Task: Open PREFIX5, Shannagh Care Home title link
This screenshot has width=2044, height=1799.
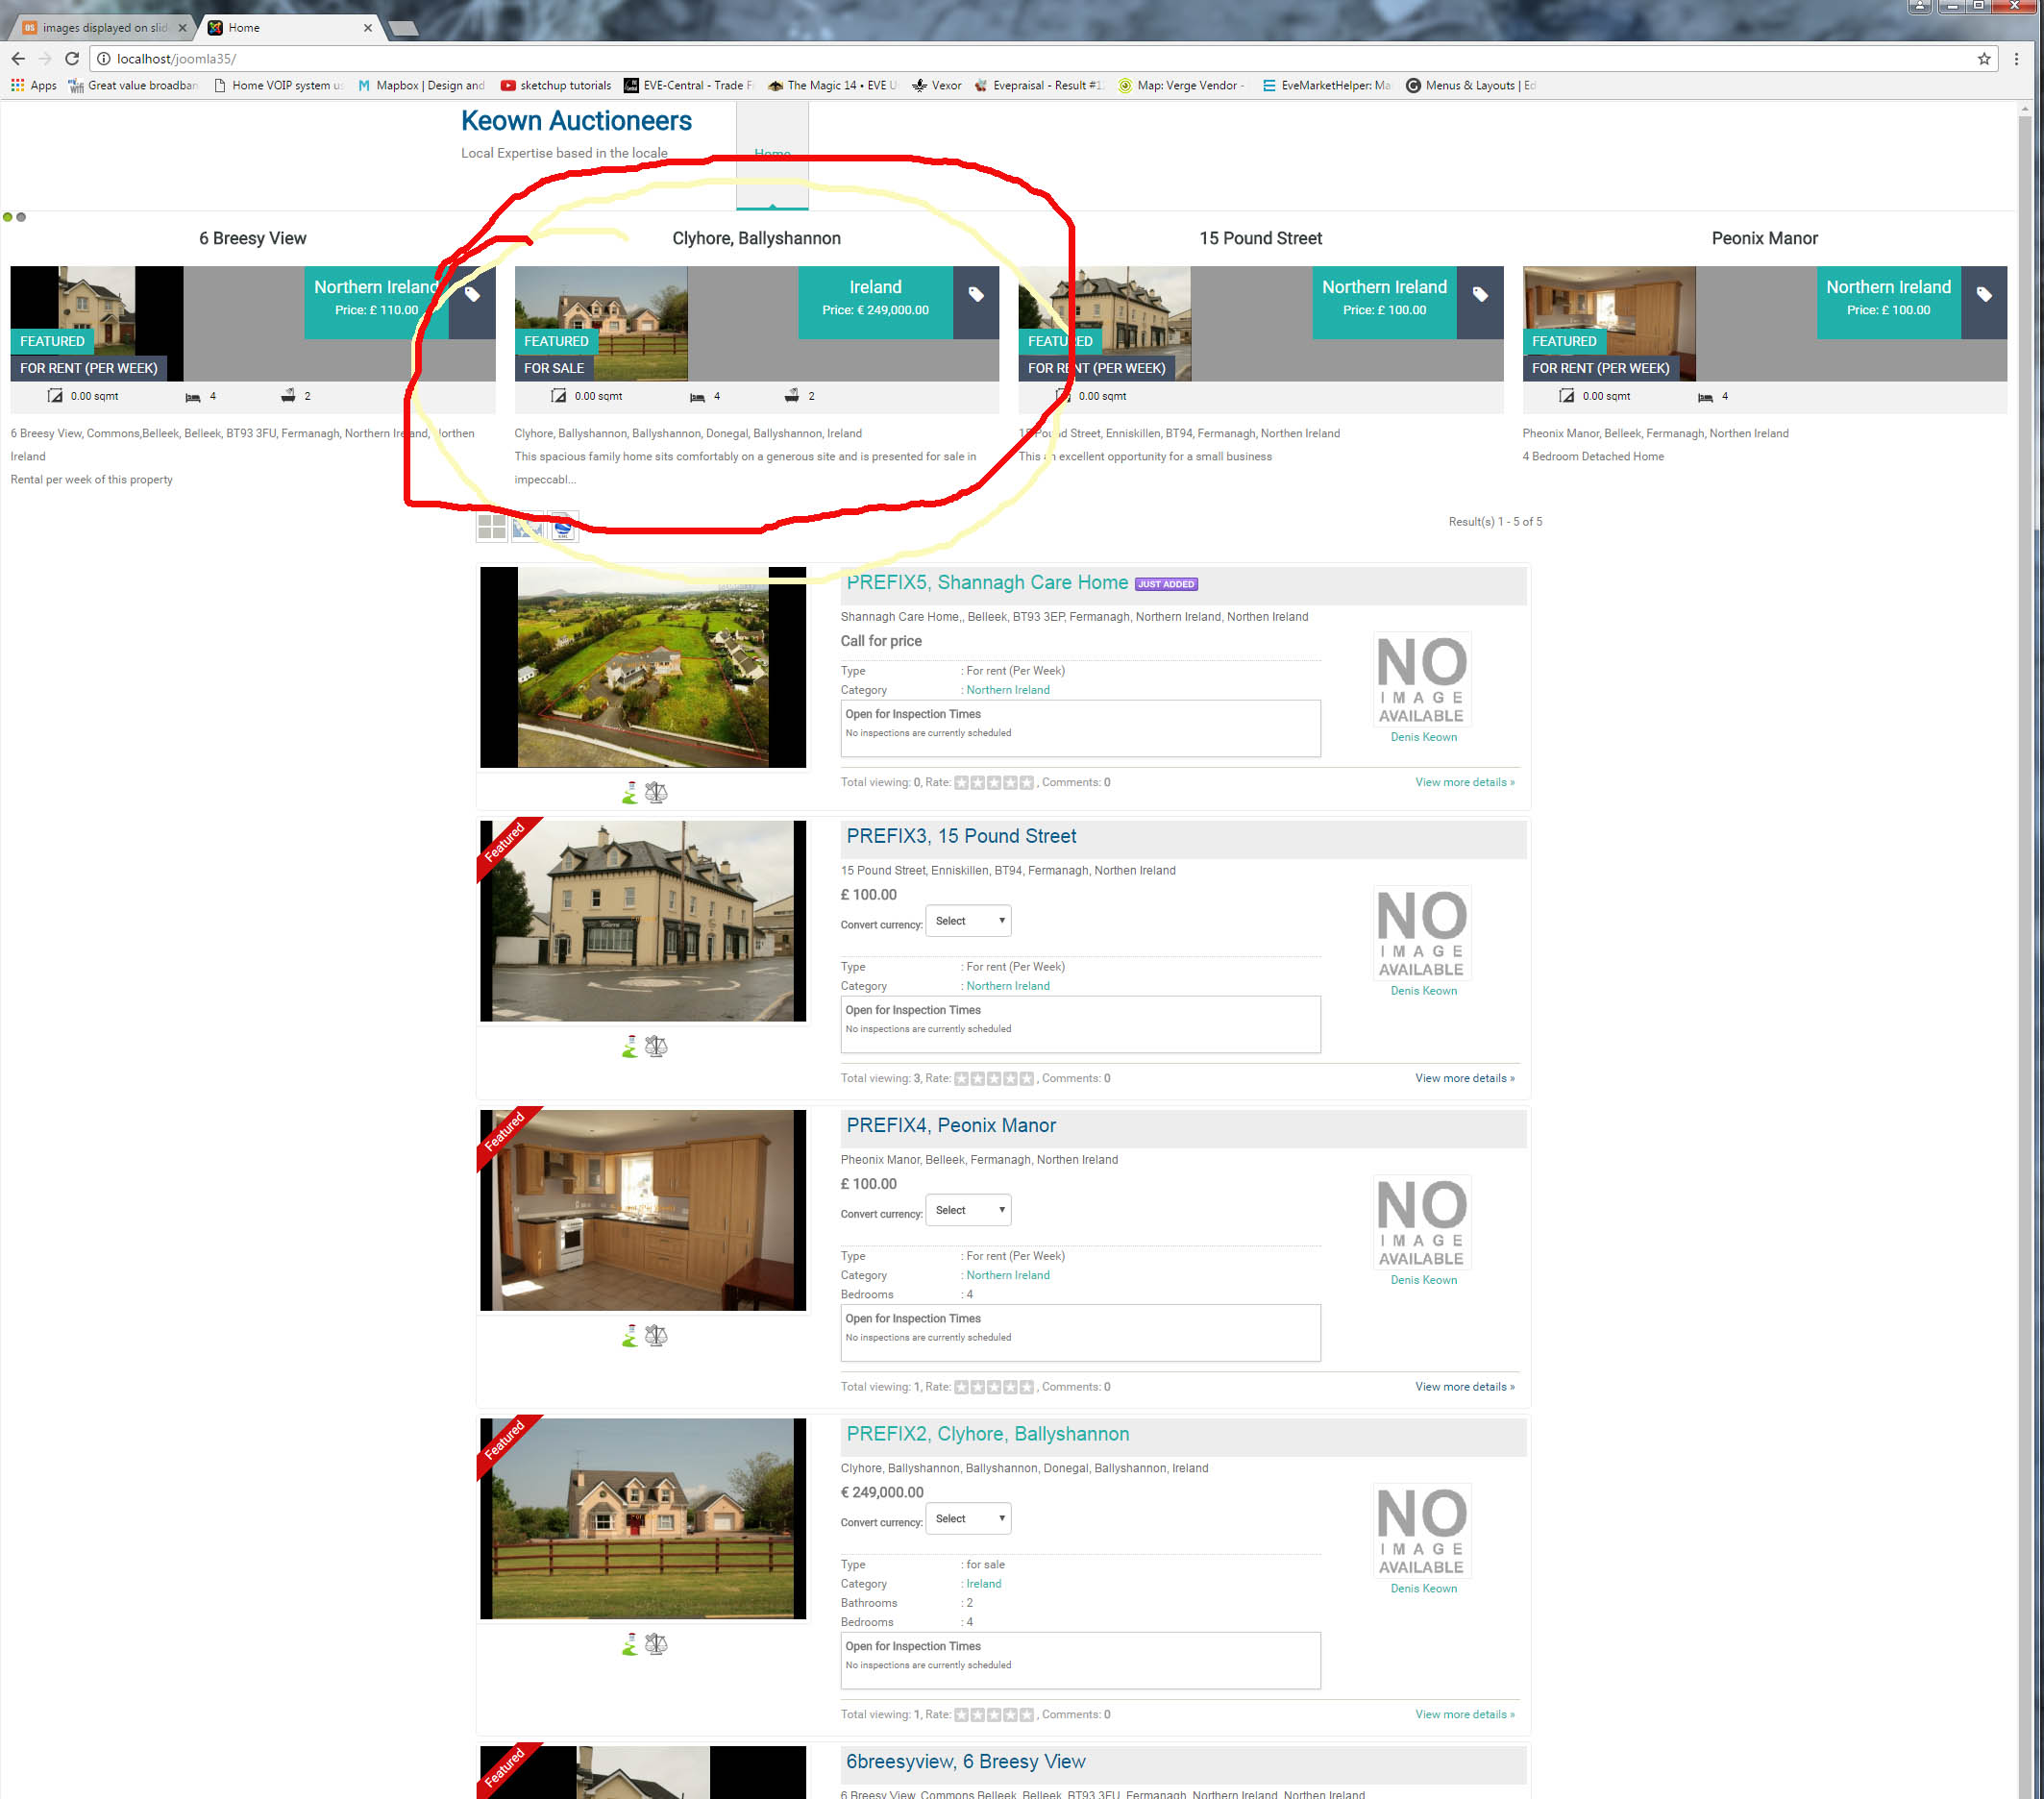Action: pos(987,583)
